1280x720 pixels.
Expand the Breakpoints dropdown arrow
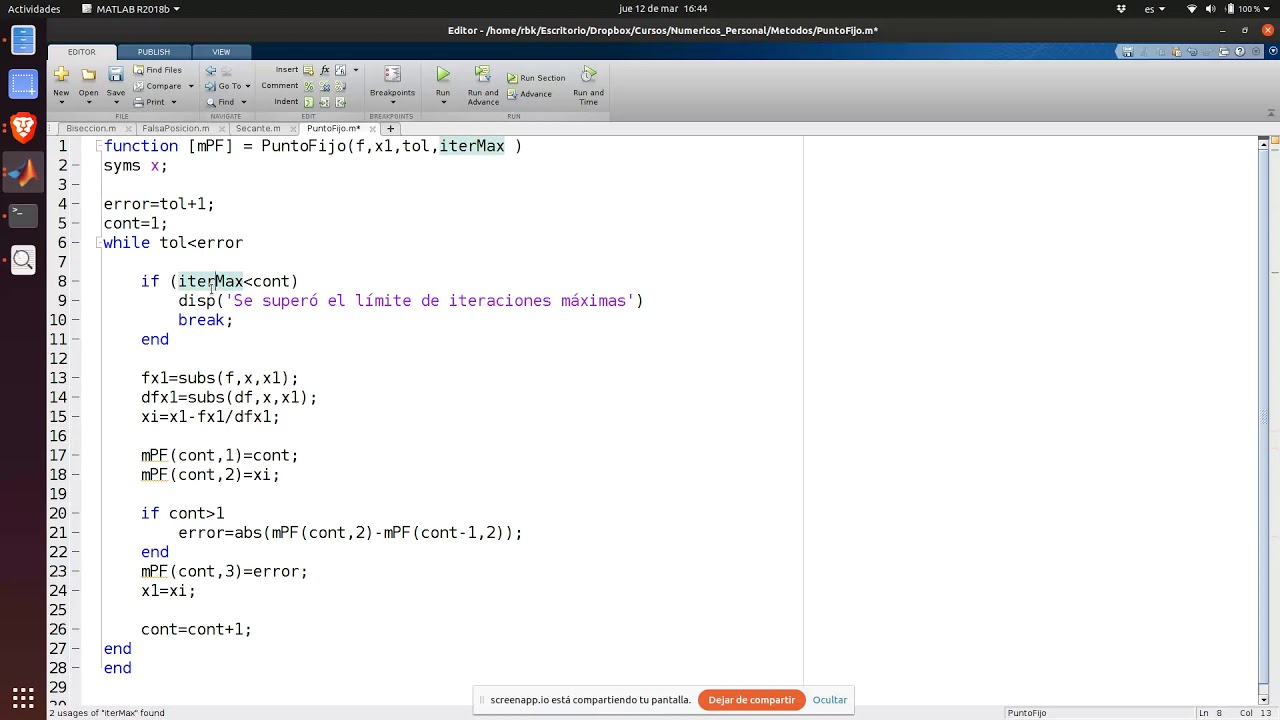tap(392, 103)
